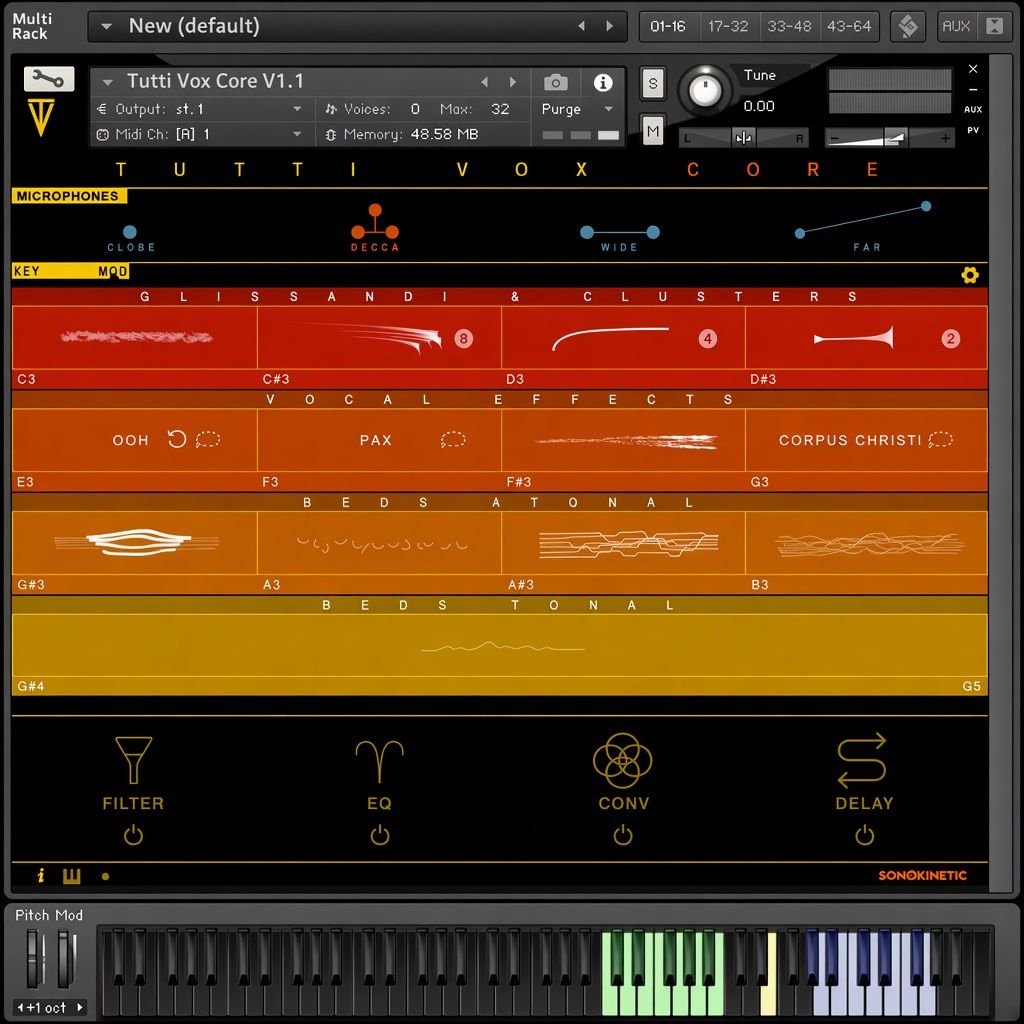Adjust the Tune knob
This screenshot has height=1024, width=1024.
point(705,91)
